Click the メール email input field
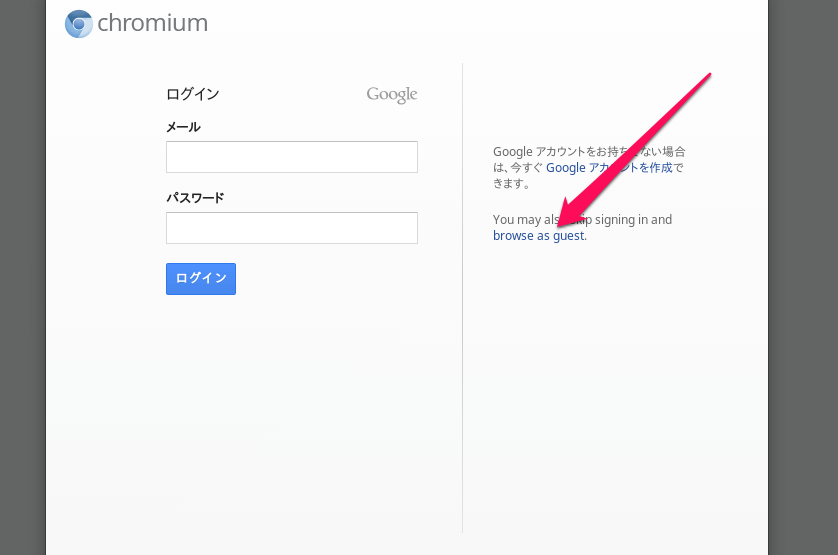Screen dimensions: 838x555 292,157
